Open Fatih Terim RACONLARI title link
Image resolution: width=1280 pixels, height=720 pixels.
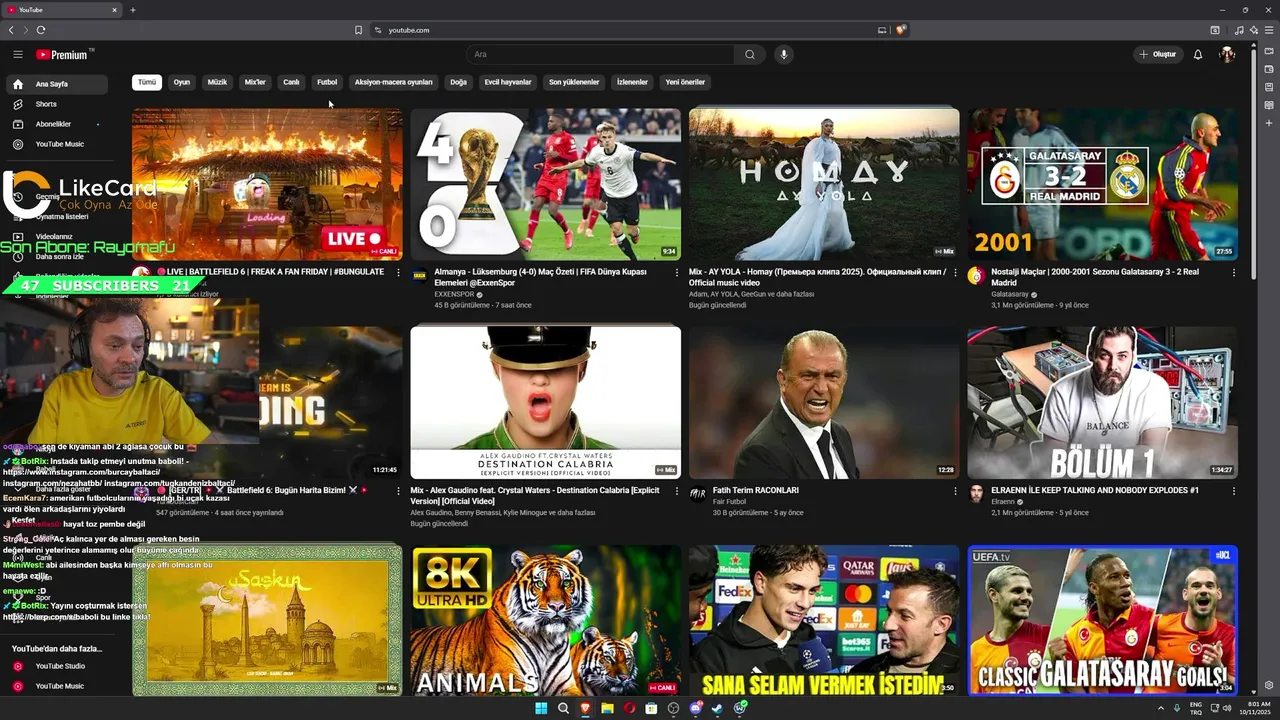(755, 491)
